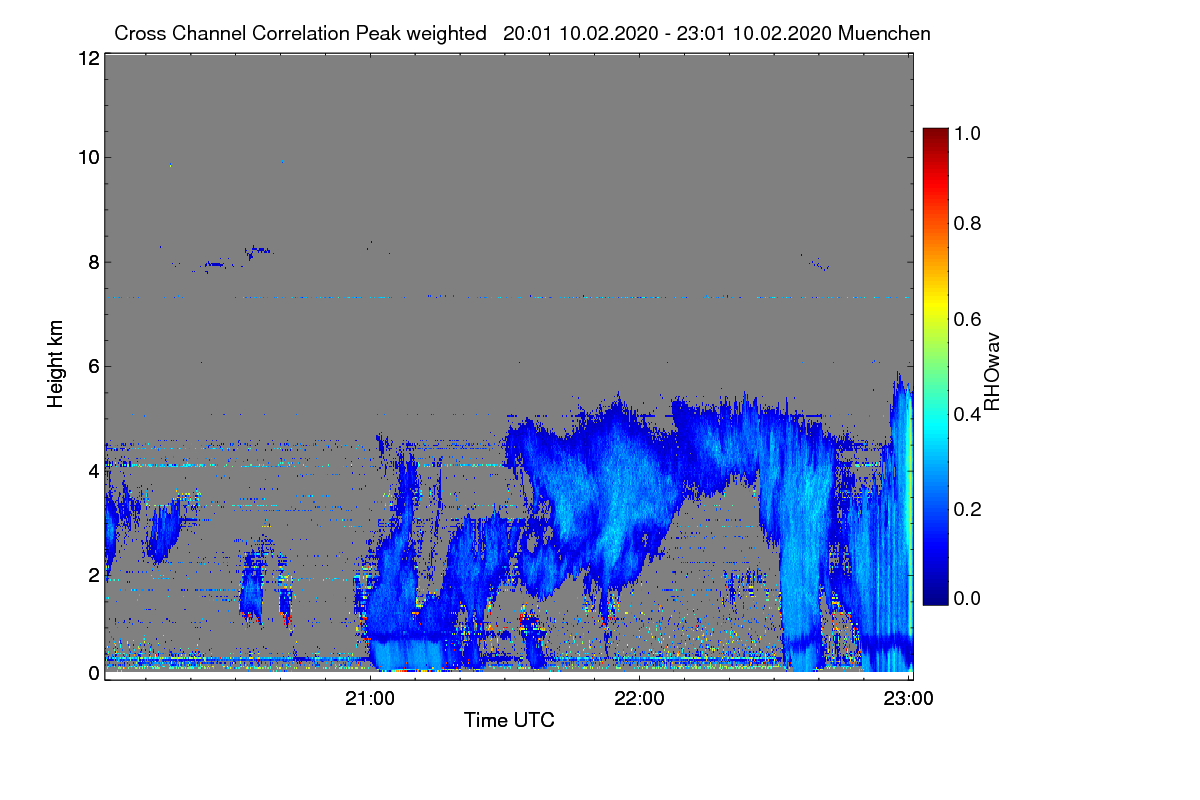Click the height tick label '10'

click(87, 157)
